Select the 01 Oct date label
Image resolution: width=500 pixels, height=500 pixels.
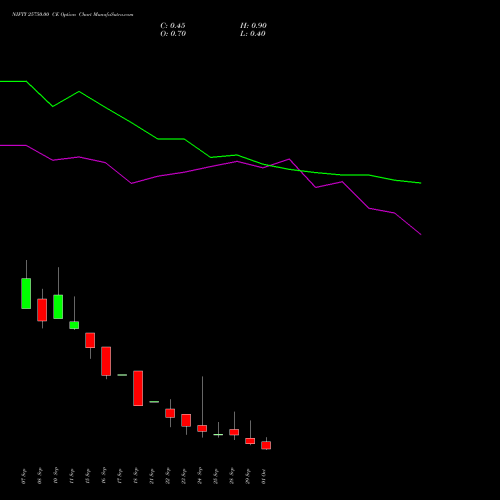[x=264, y=476]
